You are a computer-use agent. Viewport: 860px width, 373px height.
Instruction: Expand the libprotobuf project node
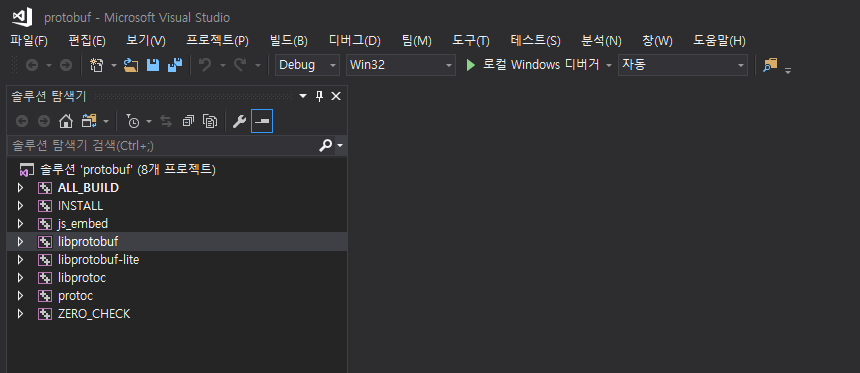click(x=21, y=241)
